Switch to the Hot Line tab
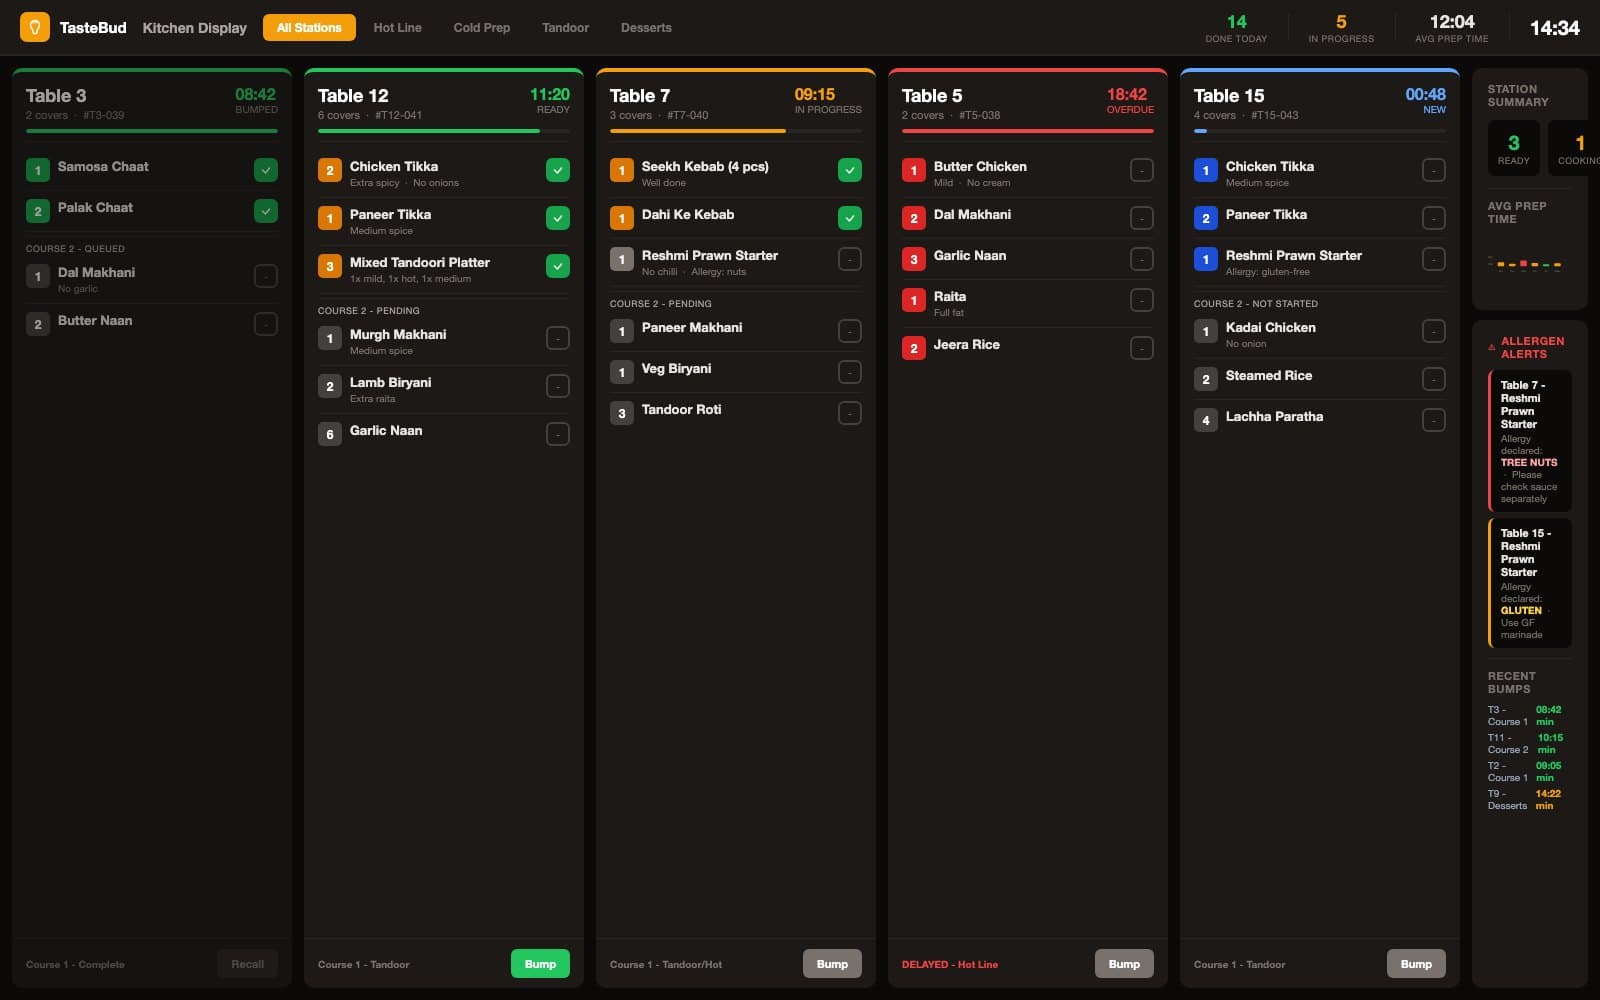 point(397,27)
